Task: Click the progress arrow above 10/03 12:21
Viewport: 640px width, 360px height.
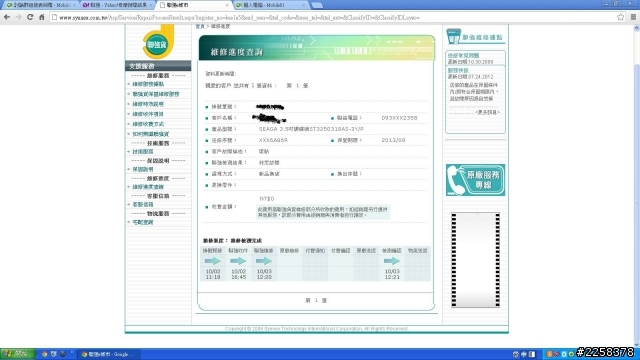Action: point(391,261)
